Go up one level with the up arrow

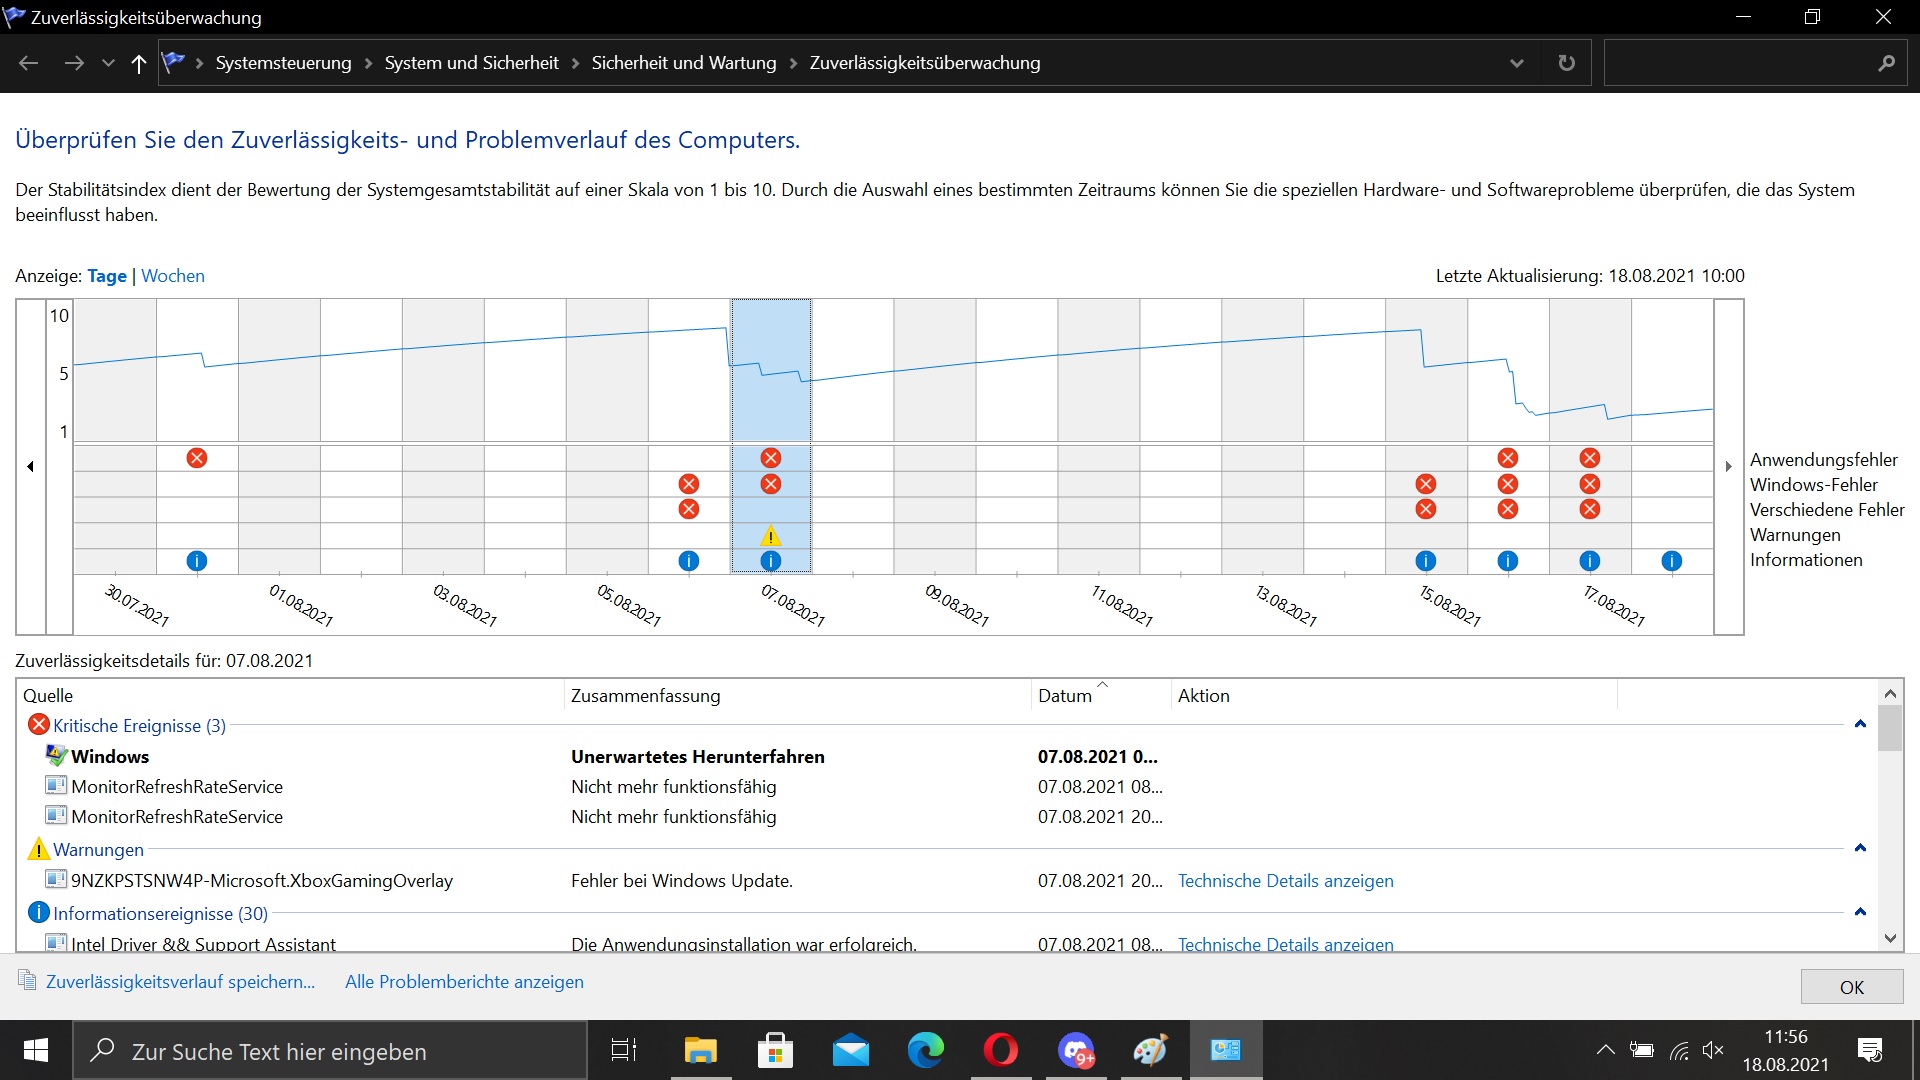tap(139, 63)
